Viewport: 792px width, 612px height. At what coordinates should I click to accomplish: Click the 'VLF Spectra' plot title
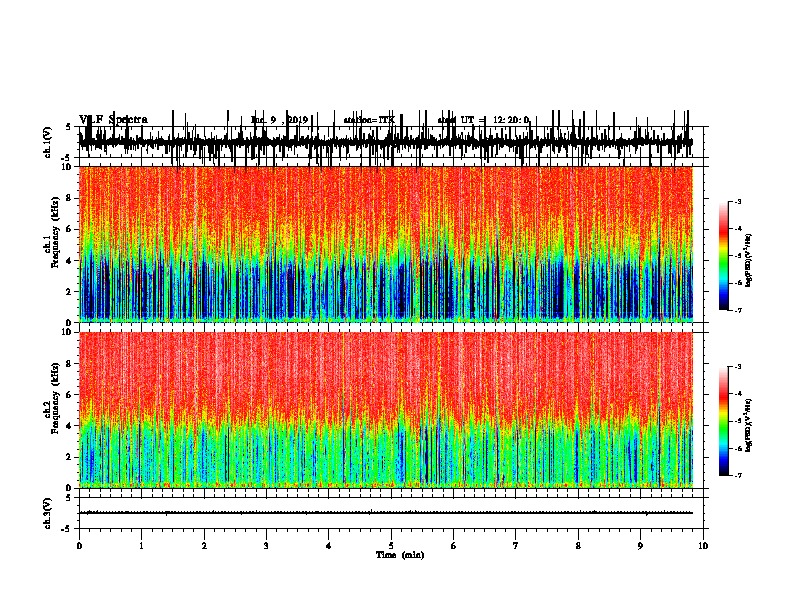click(x=113, y=120)
